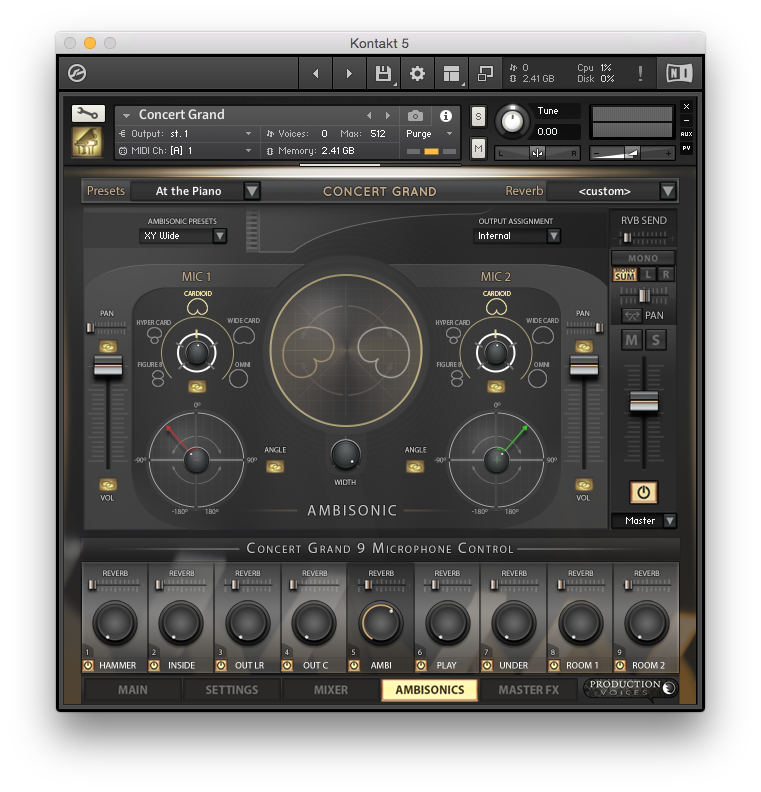
Task: Click the Mic 1 angle link icon
Action: 275,467
